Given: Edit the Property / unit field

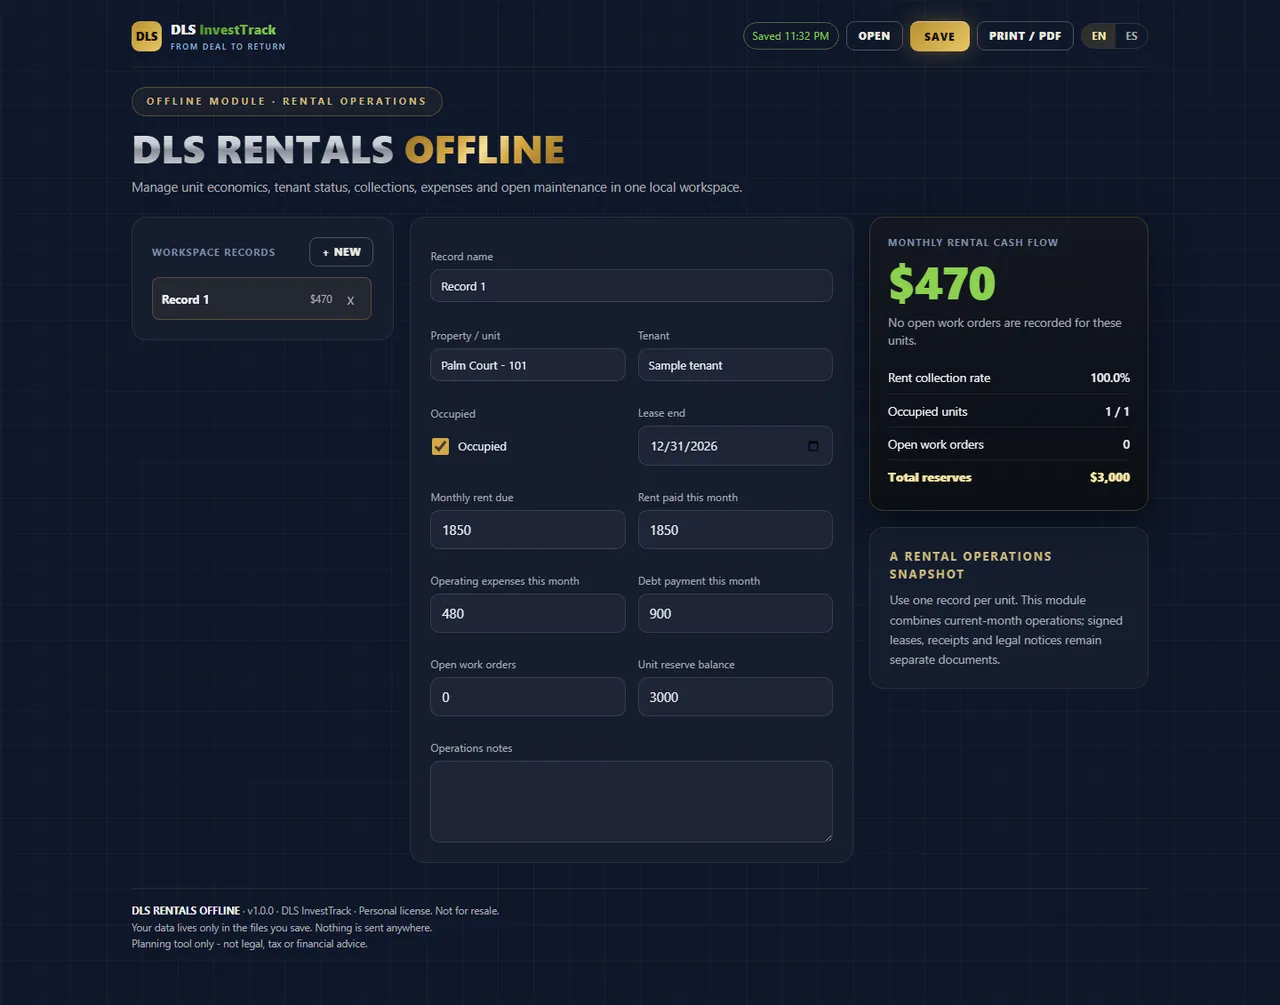Looking at the screenshot, I should (528, 365).
